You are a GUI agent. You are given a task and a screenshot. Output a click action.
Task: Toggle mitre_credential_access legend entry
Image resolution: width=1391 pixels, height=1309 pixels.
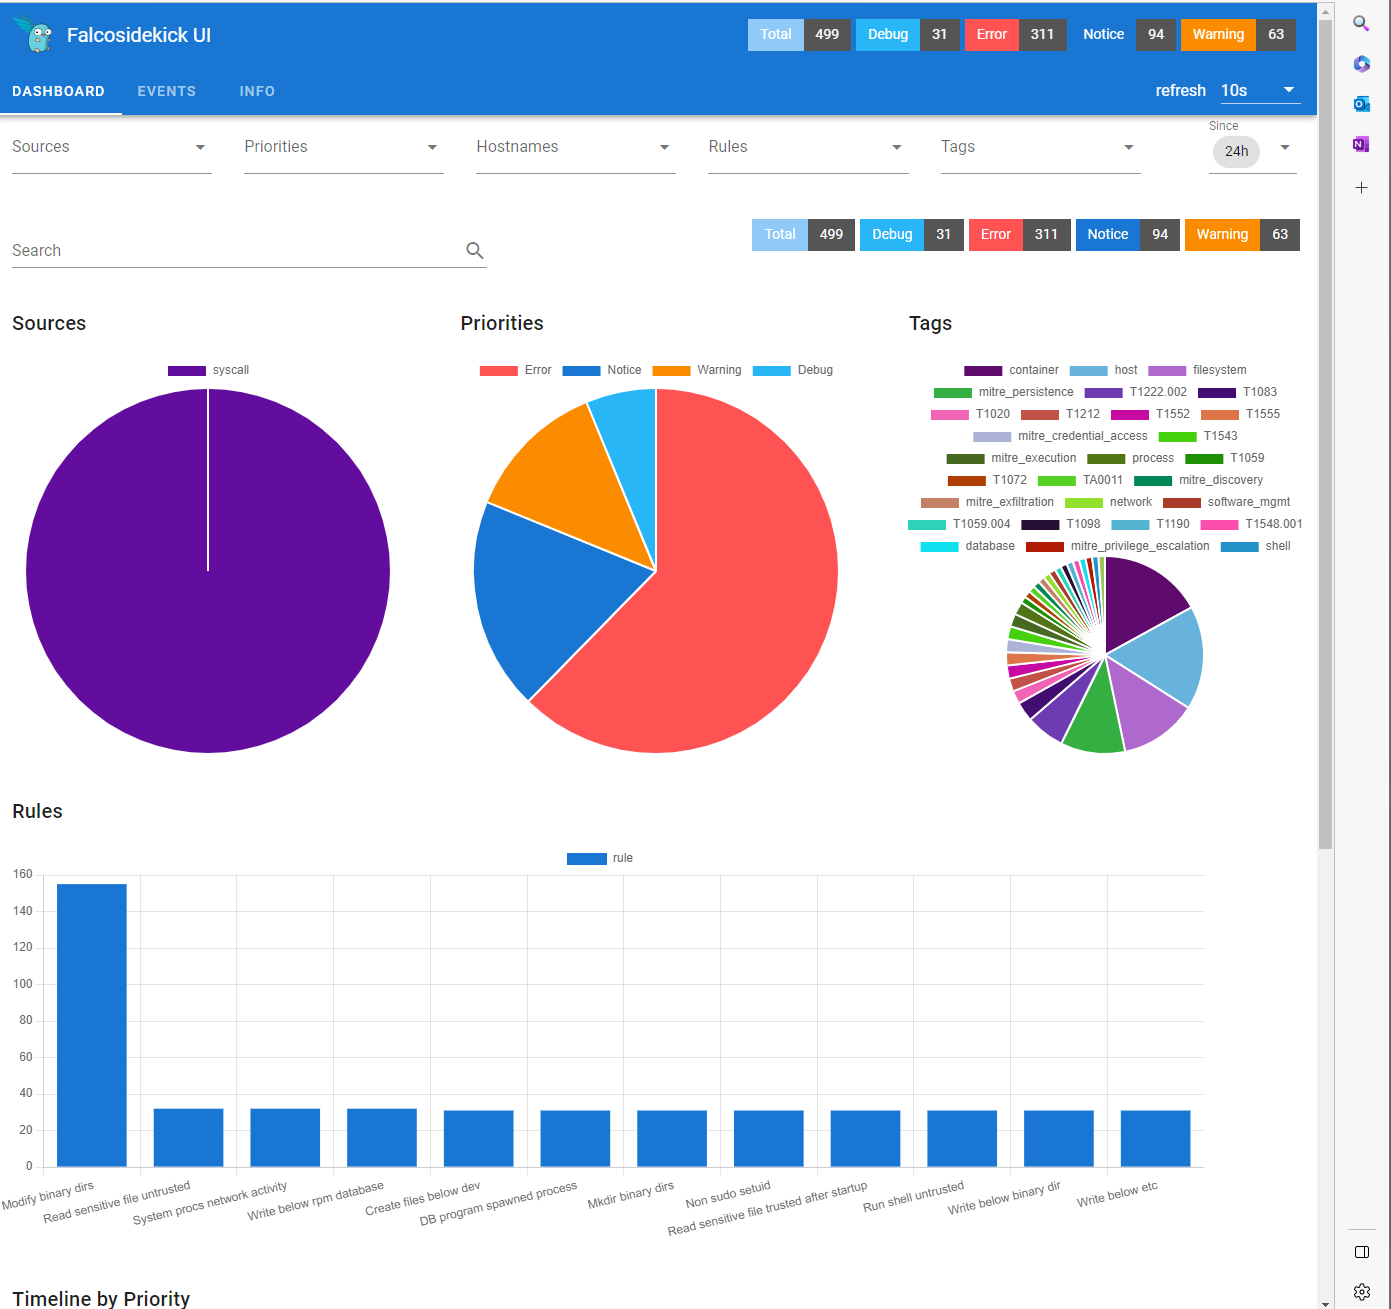[1060, 436]
